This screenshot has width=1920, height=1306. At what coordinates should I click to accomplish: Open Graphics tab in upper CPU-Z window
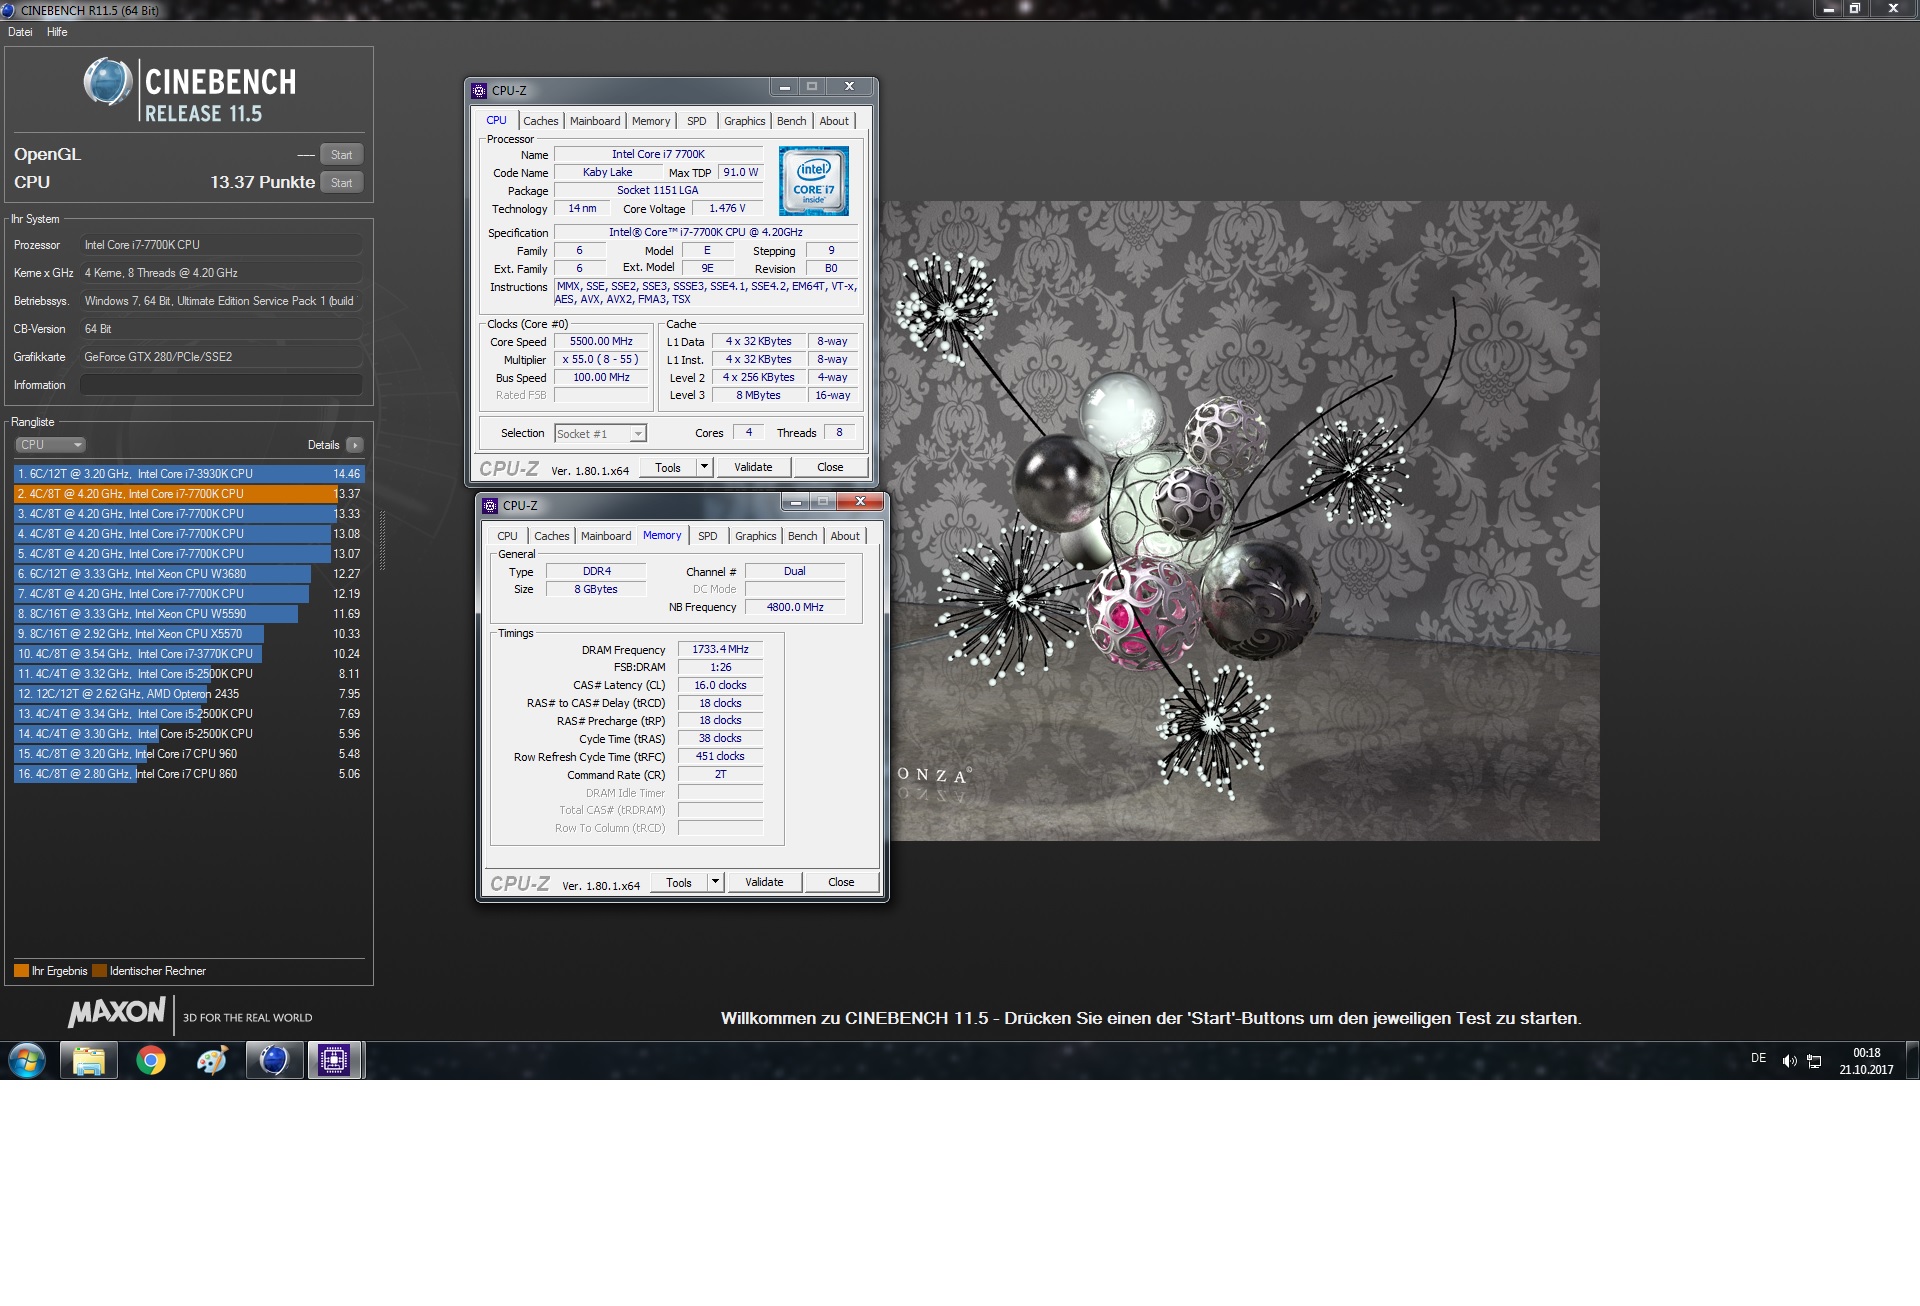[x=745, y=121]
